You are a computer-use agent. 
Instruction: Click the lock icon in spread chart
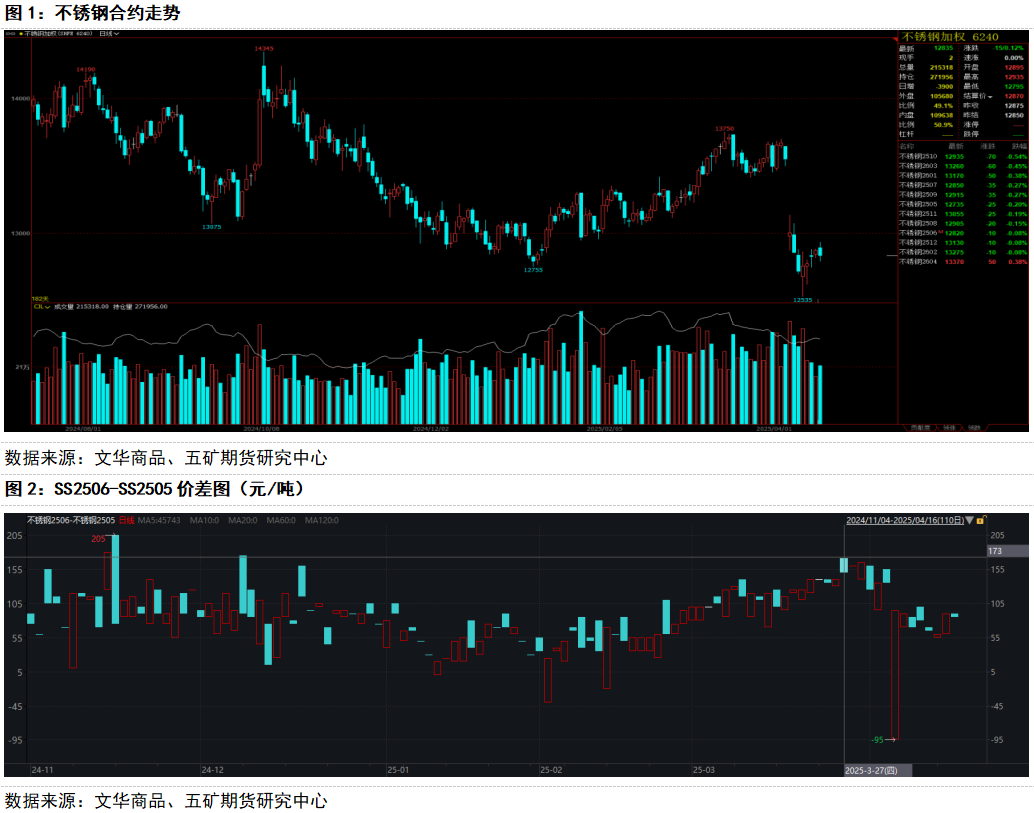click(981, 520)
